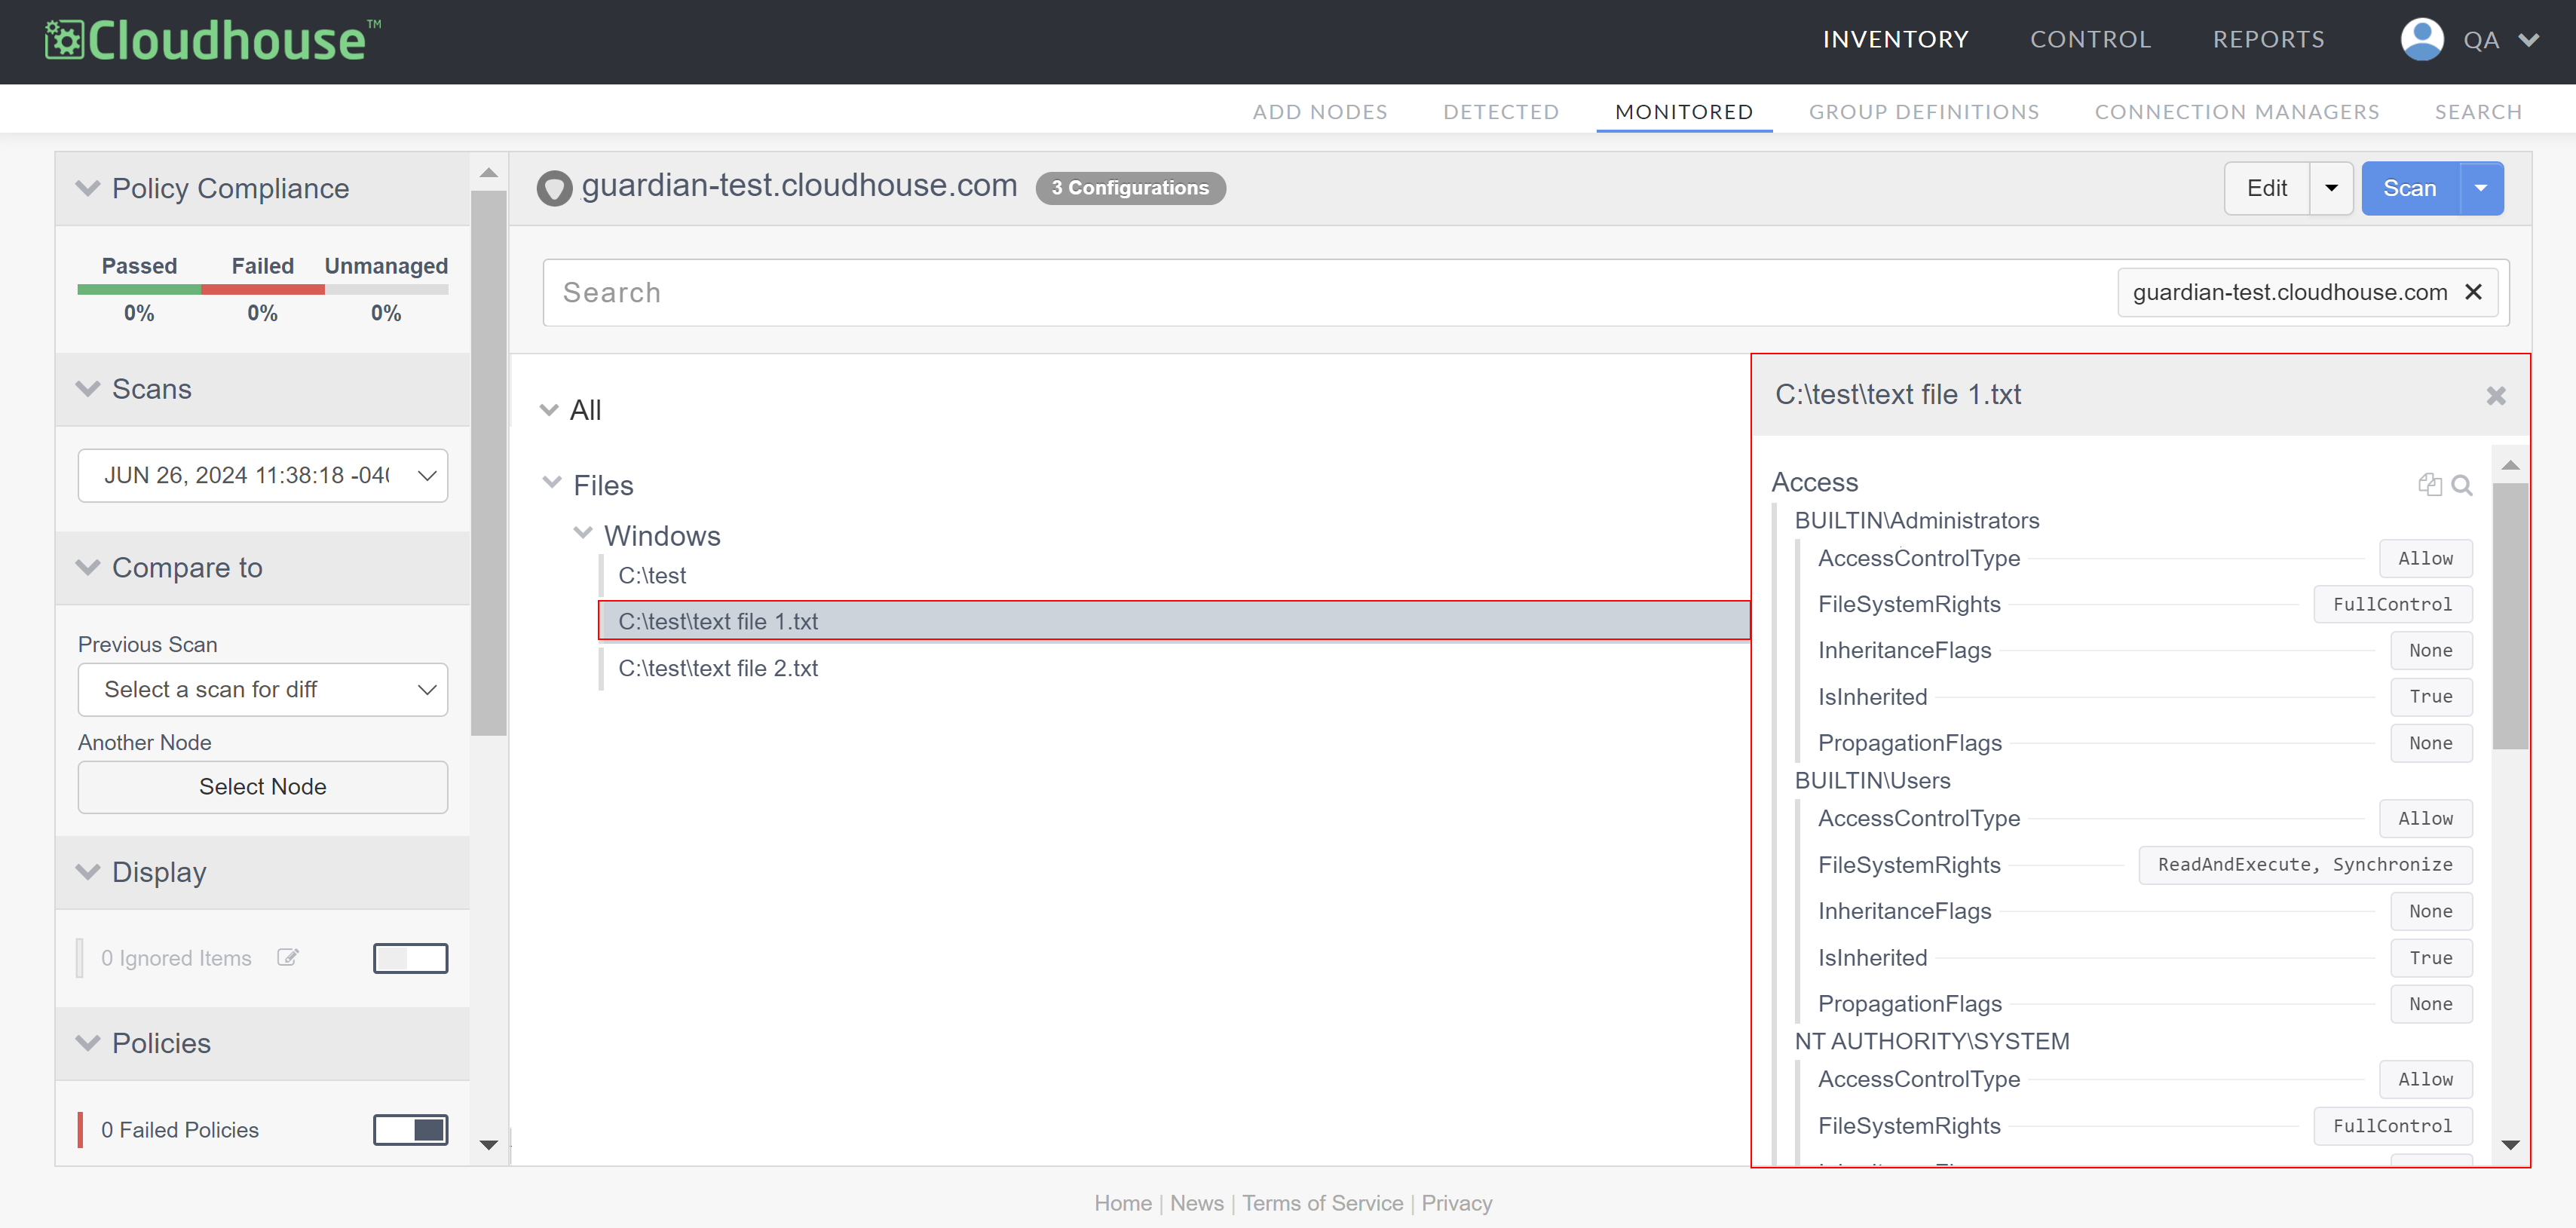Collapse the Files tree group
2576x1228 pixels.
click(552, 483)
